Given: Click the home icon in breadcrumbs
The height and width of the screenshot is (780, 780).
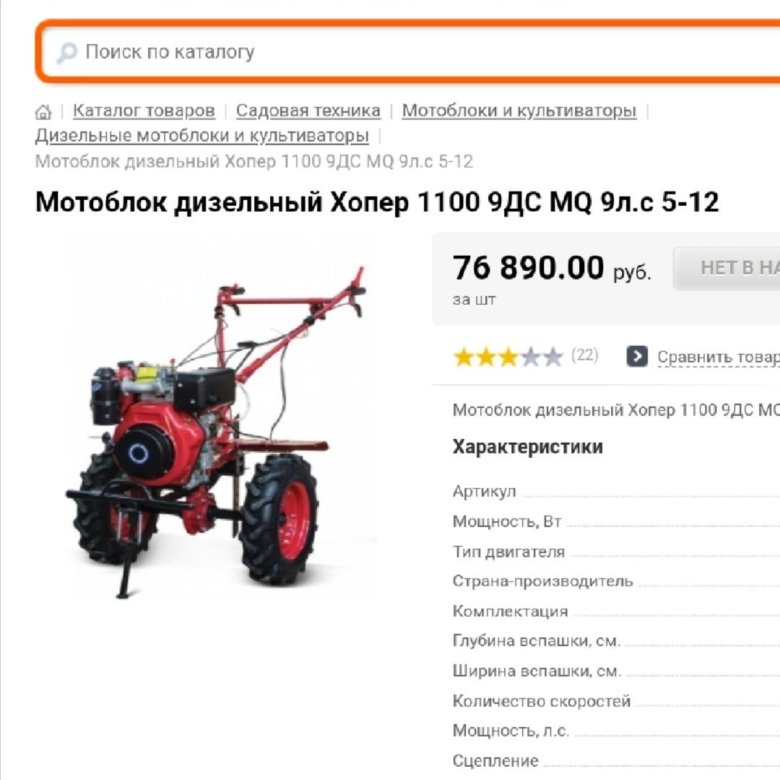Looking at the screenshot, I should point(43,112).
